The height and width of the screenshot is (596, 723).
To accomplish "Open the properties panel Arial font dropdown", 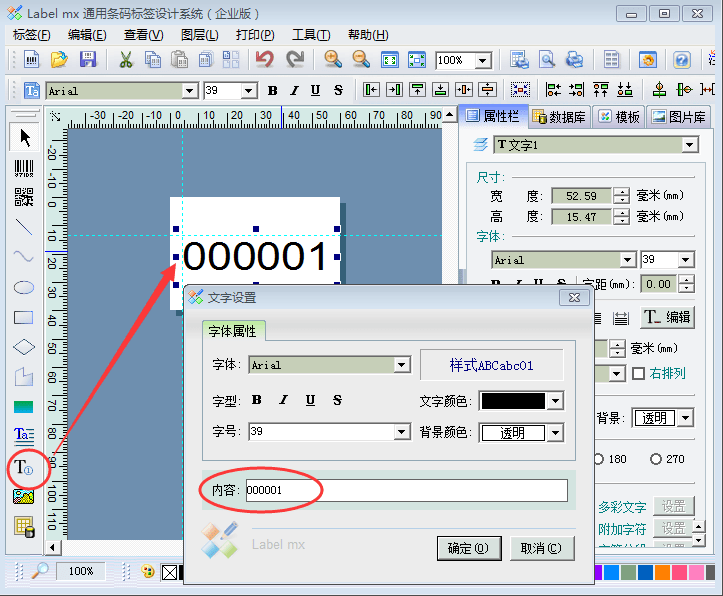I will coord(628,260).
